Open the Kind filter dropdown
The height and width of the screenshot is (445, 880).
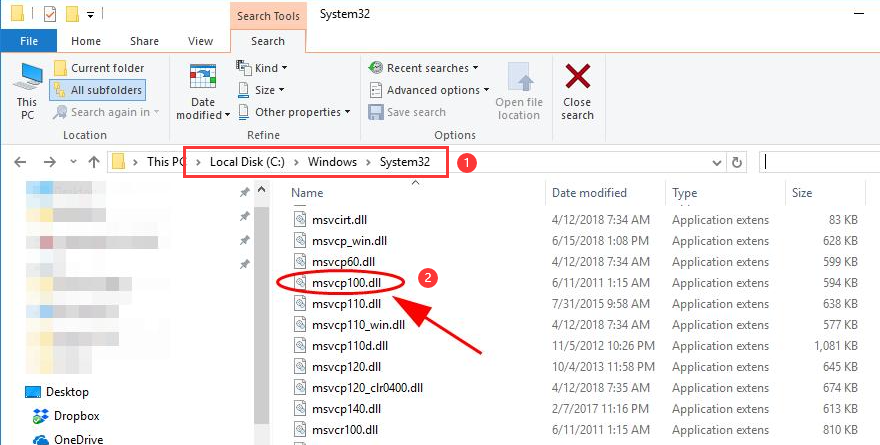[x=262, y=68]
